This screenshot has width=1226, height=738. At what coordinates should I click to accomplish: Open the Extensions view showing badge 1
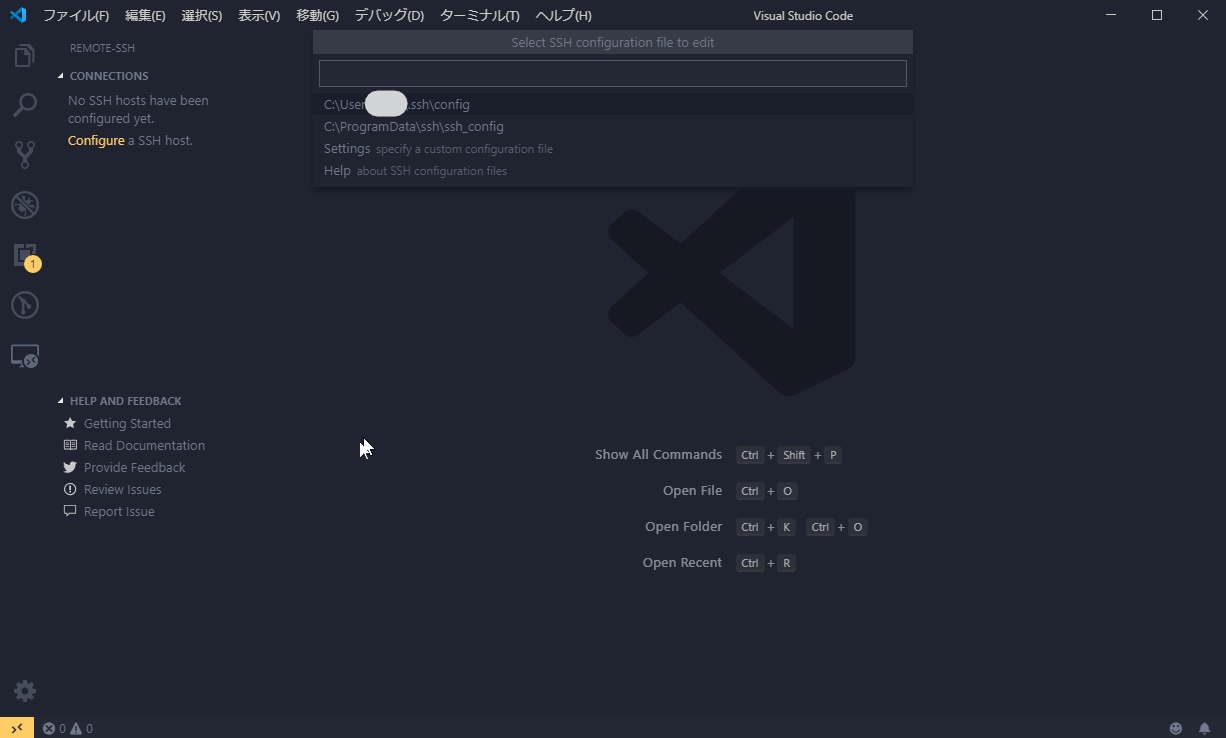point(24,255)
